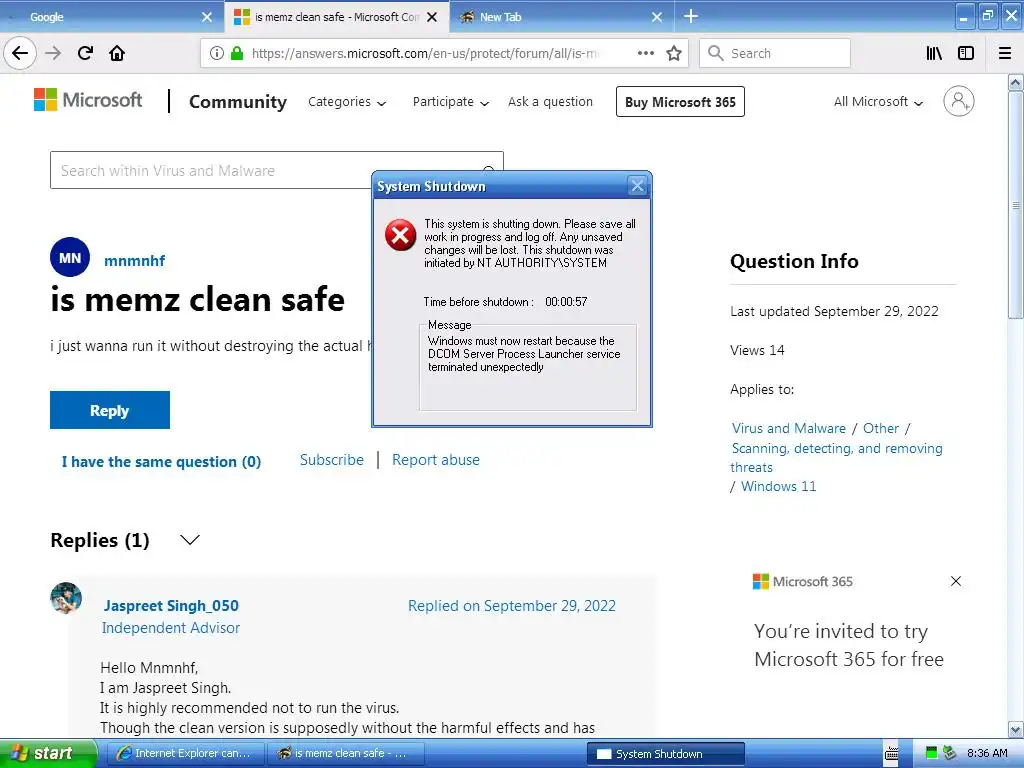This screenshot has width=1024, height=768.
Task: Open mnmnhf user profile link
Action: [x=135, y=261]
